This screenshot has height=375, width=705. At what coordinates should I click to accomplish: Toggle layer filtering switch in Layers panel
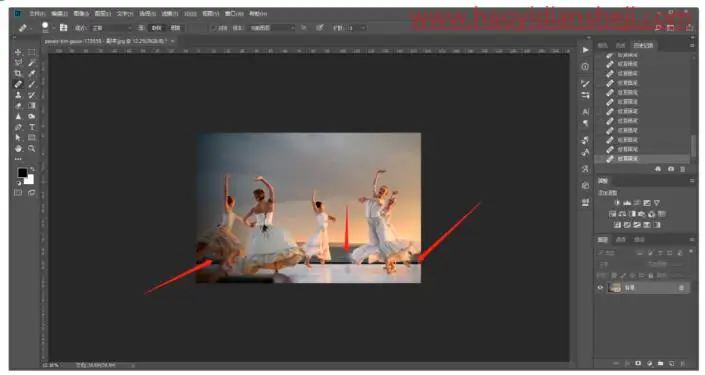[x=691, y=252]
